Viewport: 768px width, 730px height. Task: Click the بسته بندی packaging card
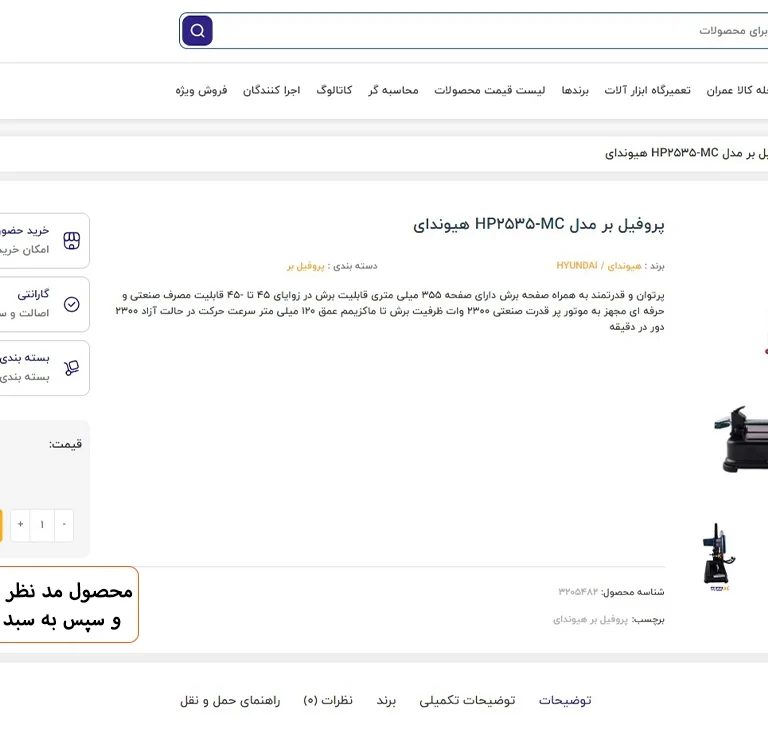pyautogui.click(x=43, y=368)
